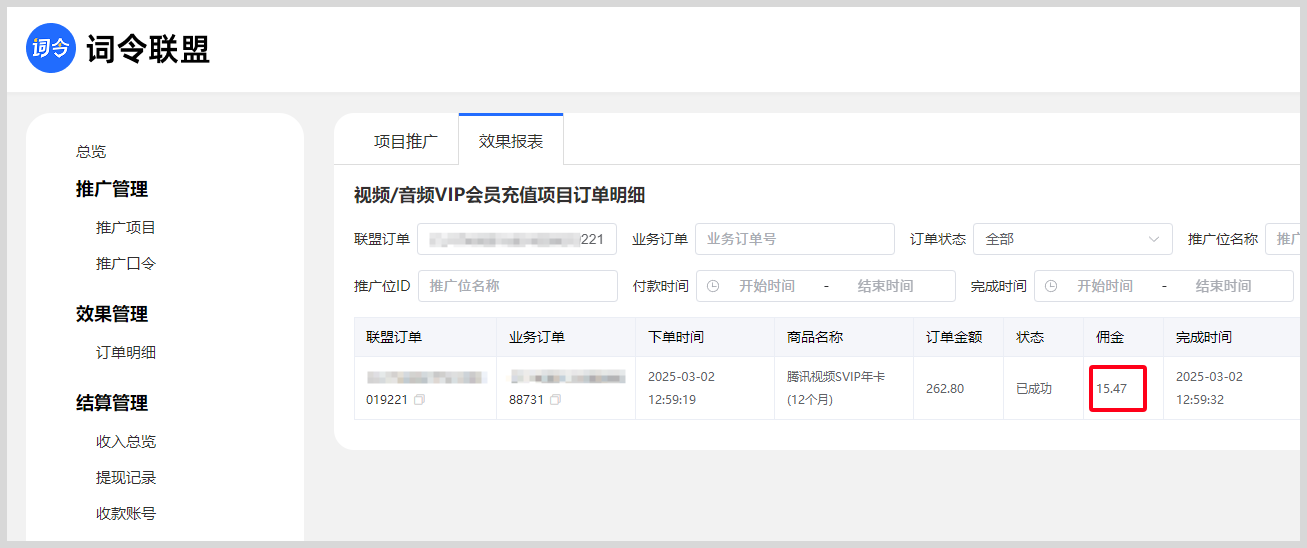The image size is (1307, 548).
Task: Click the 完成时间 column header
Action: tap(1204, 337)
